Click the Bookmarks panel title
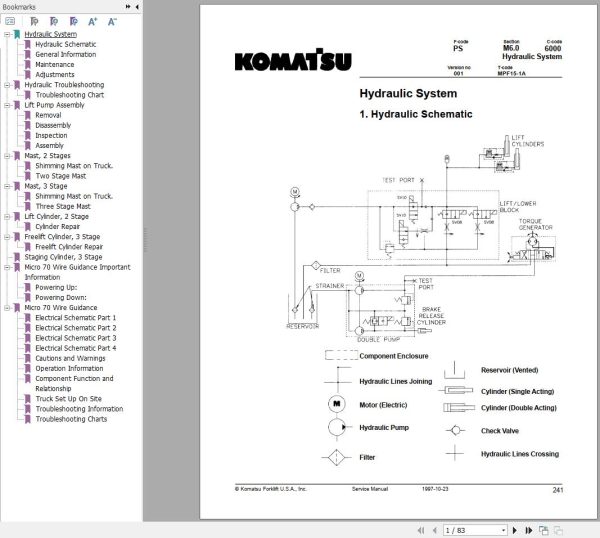 point(19,7)
